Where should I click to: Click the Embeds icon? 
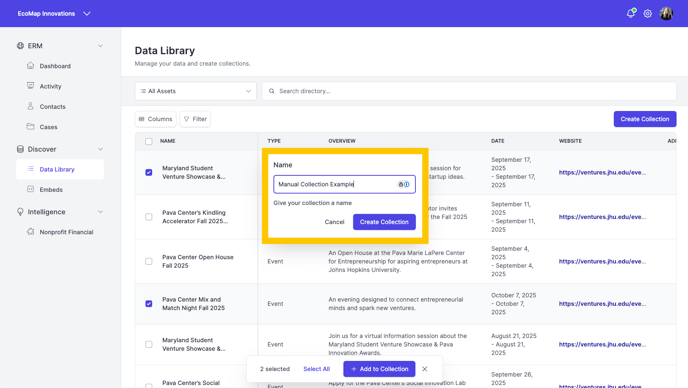tap(30, 189)
